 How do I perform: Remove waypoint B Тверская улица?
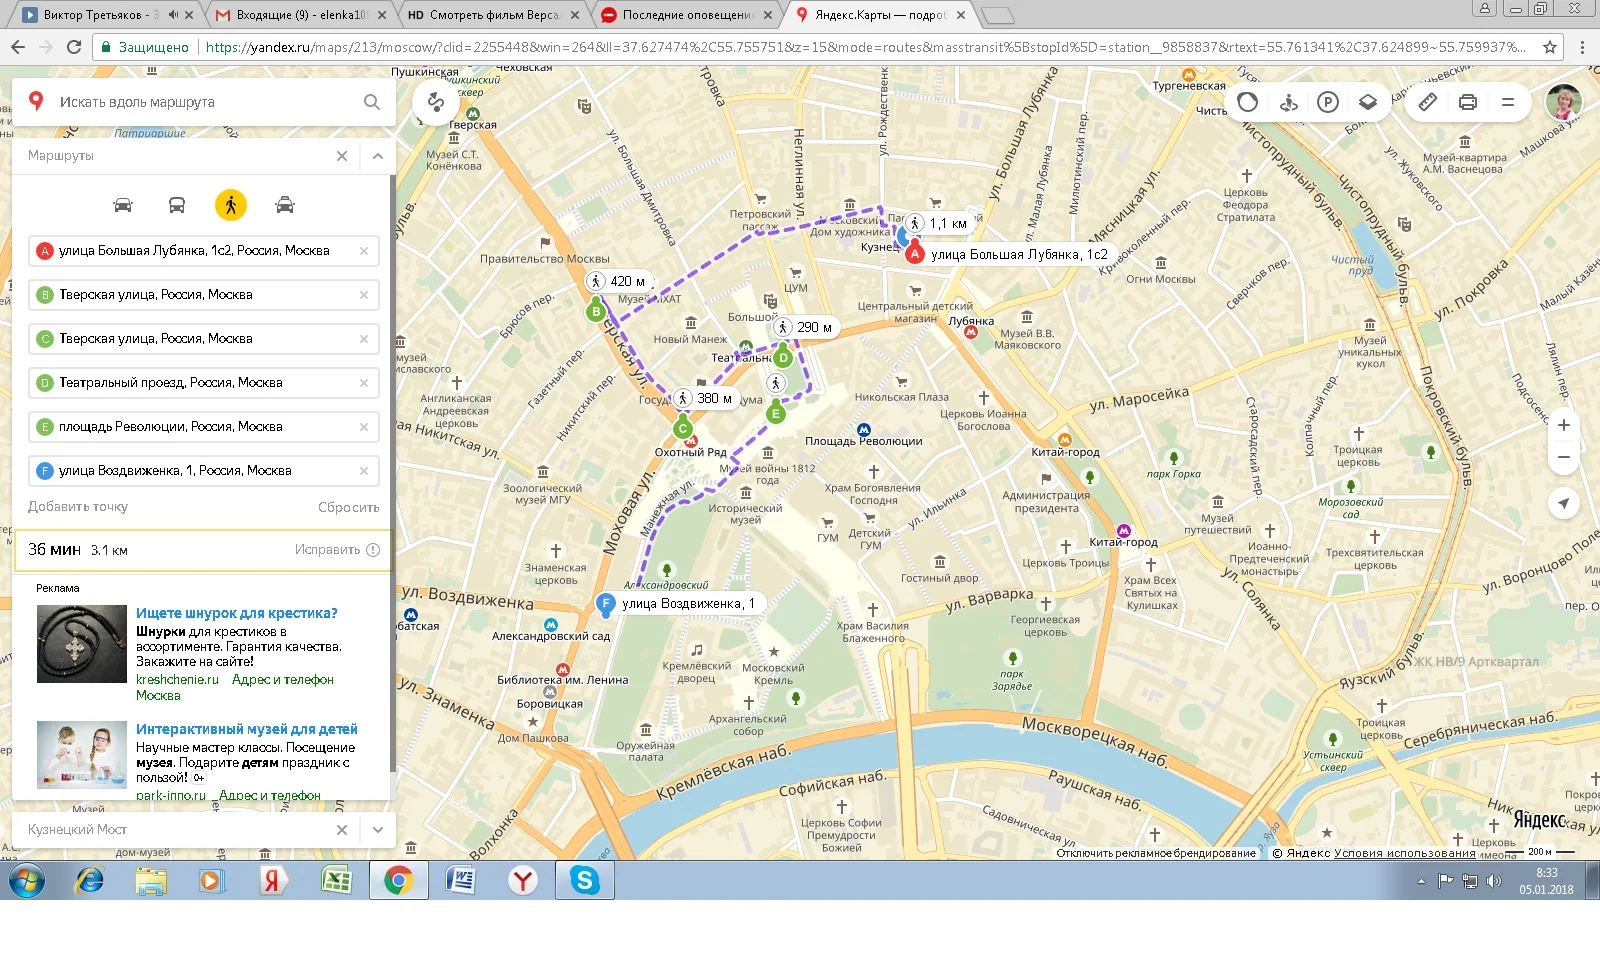tap(364, 295)
